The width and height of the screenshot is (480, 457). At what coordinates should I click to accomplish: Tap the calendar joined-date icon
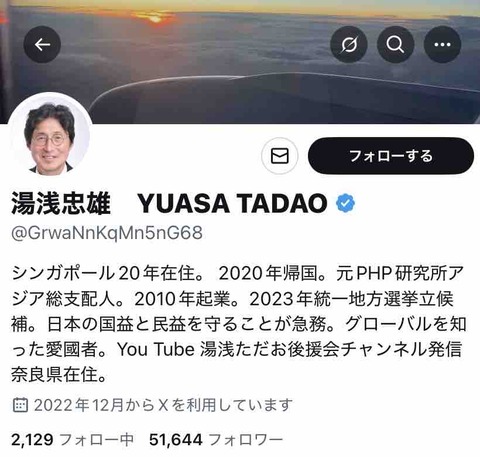point(20,405)
